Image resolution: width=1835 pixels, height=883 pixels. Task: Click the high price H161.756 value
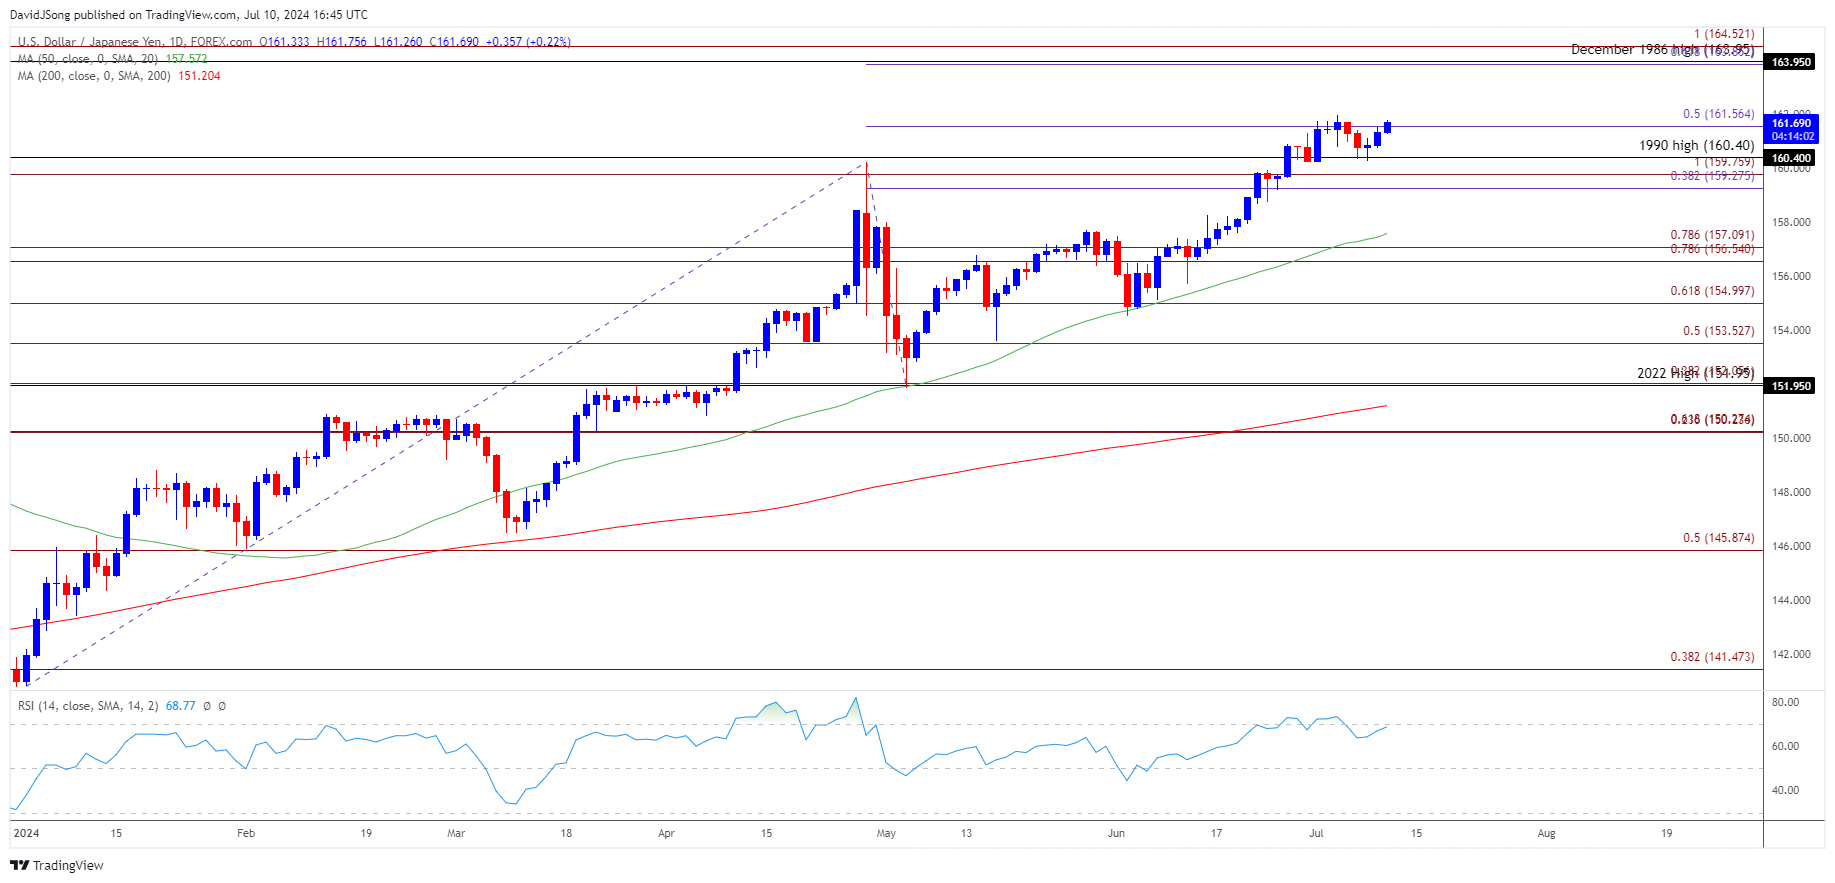(x=343, y=42)
